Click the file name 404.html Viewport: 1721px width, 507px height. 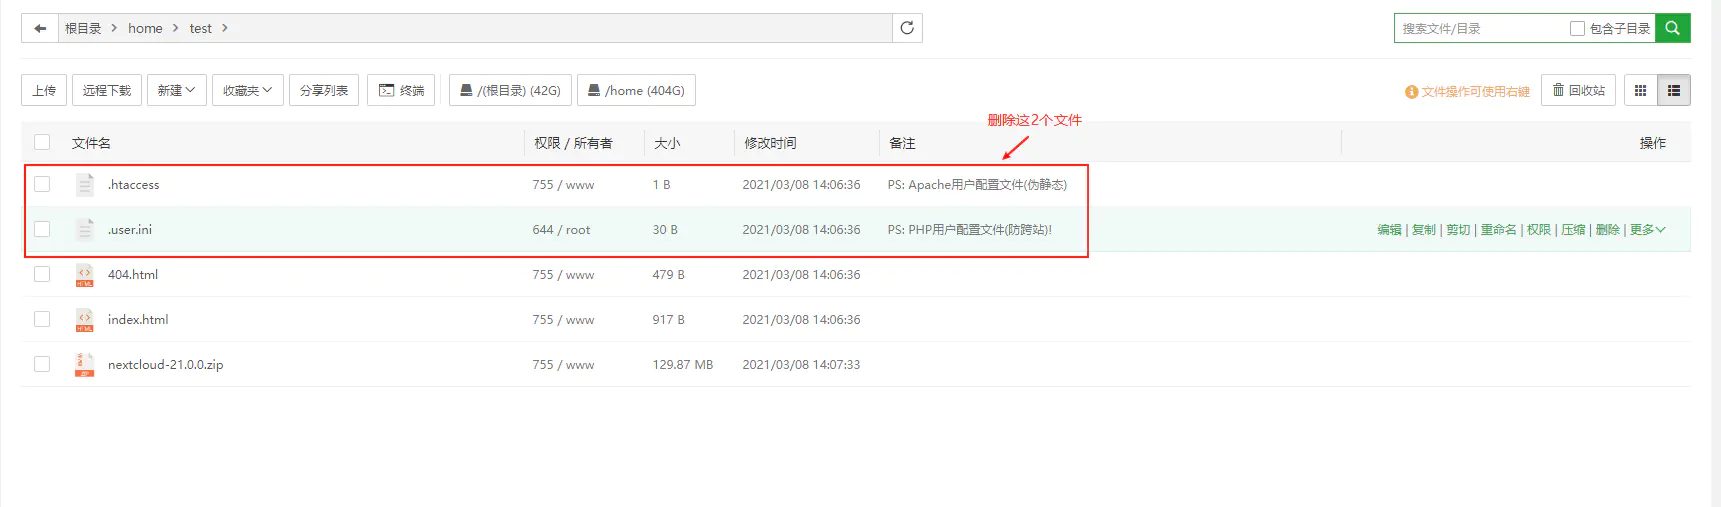(133, 275)
